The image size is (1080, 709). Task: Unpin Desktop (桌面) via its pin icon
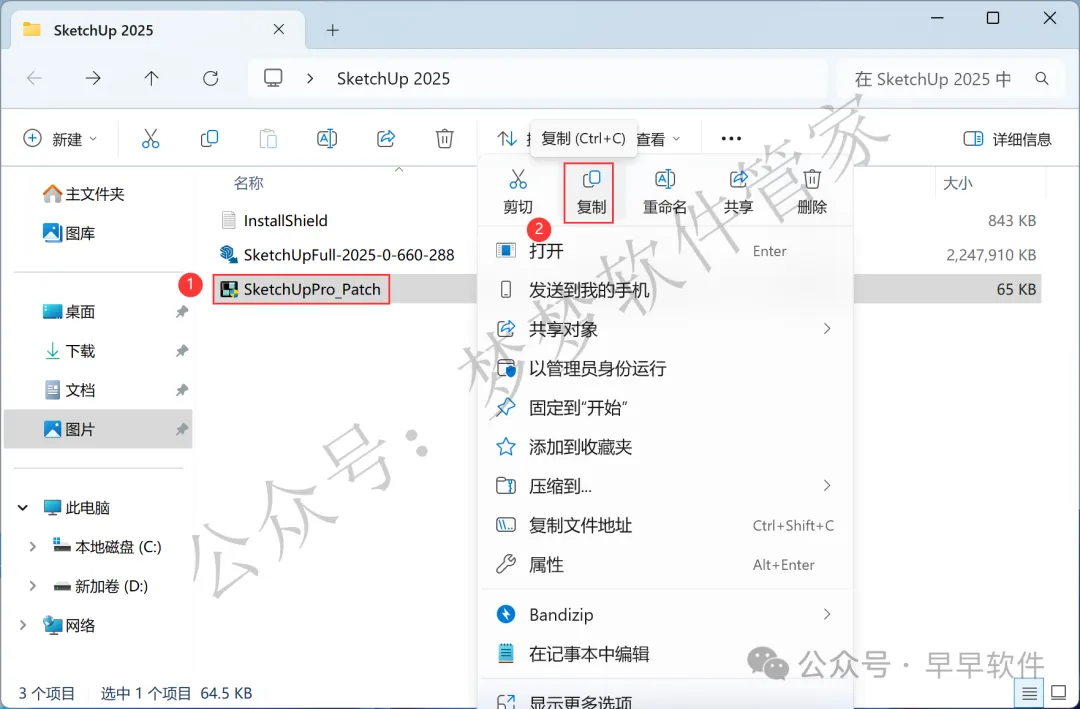182,311
